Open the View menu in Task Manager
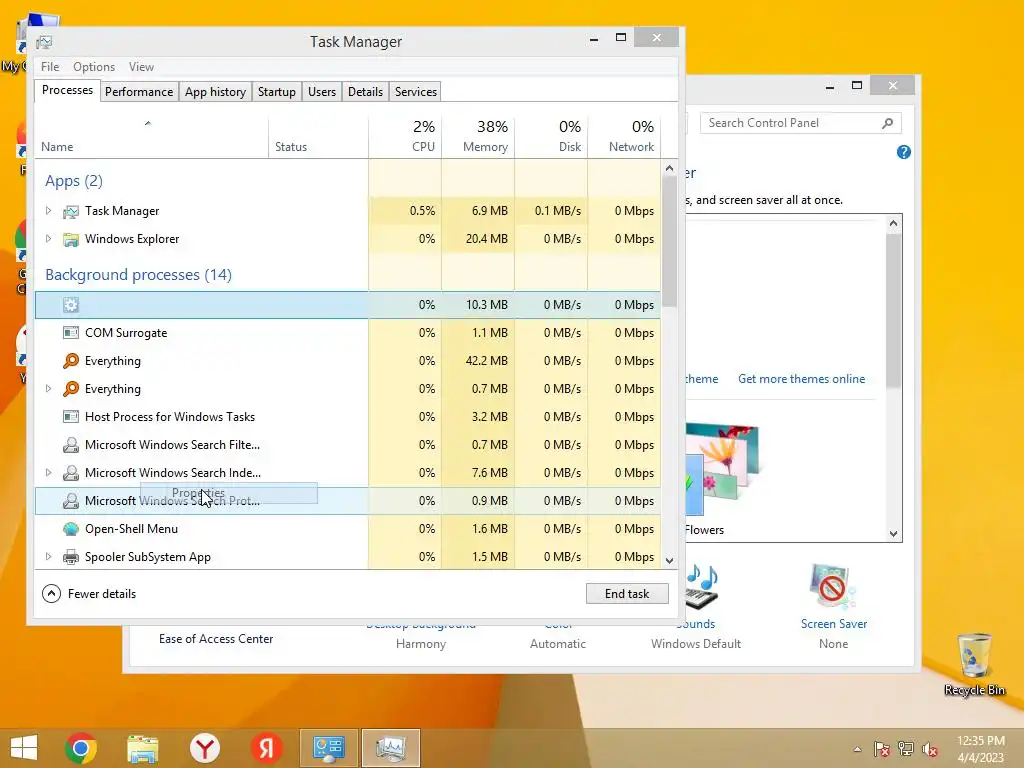The width and height of the screenshot is (1024, 768). click(x=141, y=67)
